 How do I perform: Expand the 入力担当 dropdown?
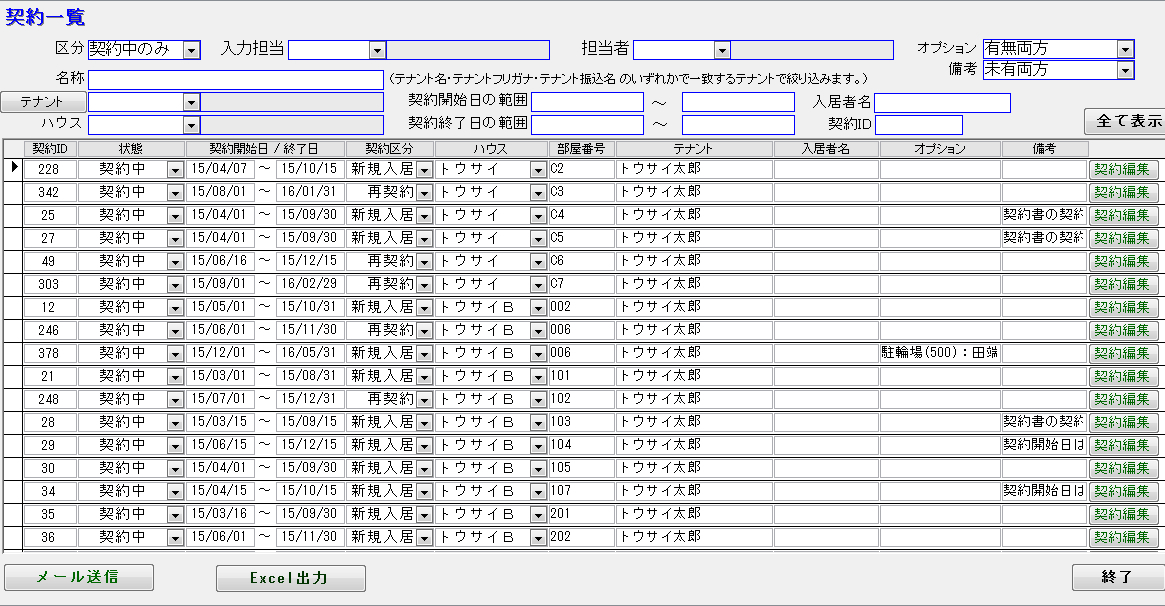(377, 50)
